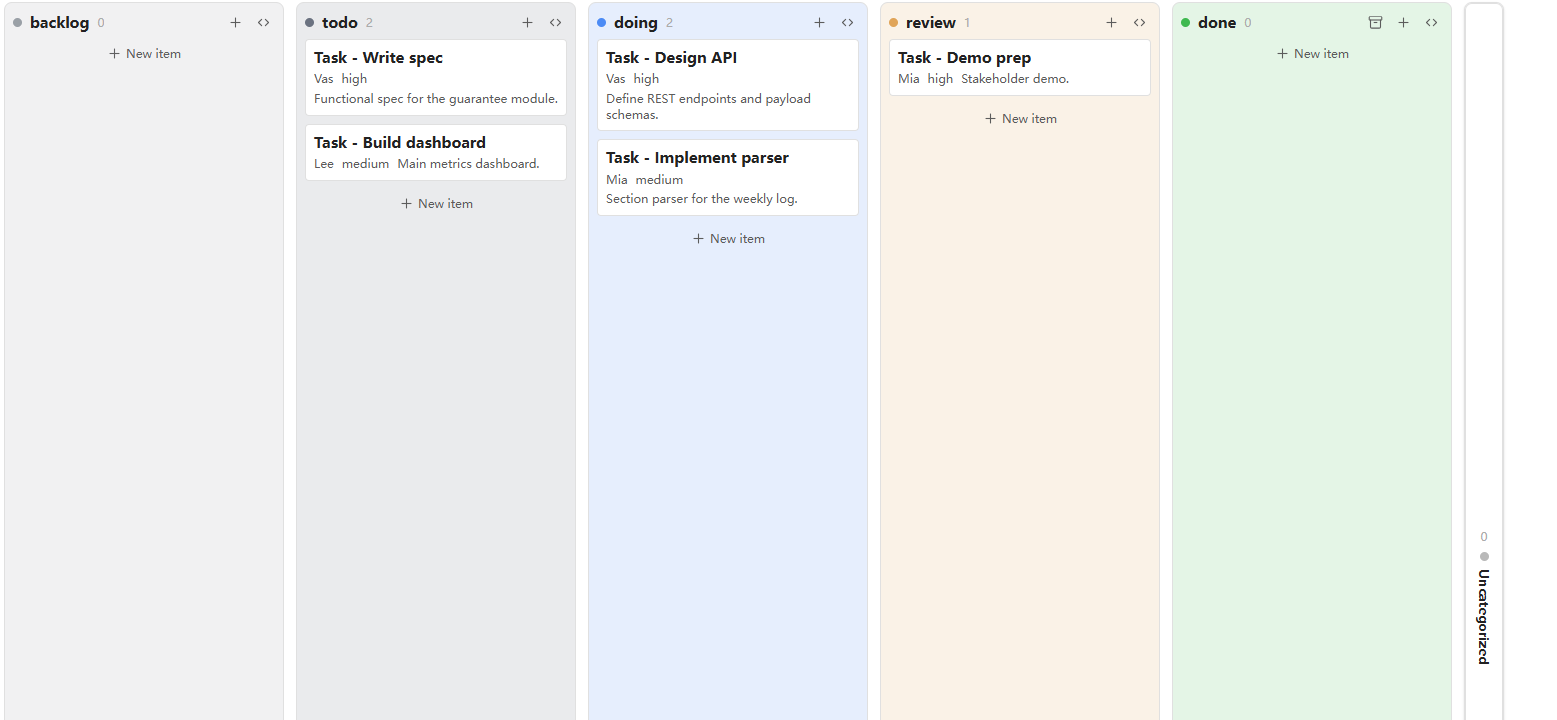1557x720 pixels.
Task: Click 'high' priority on Write spec card
Action: pyautogui.click(x=354, y=79)
